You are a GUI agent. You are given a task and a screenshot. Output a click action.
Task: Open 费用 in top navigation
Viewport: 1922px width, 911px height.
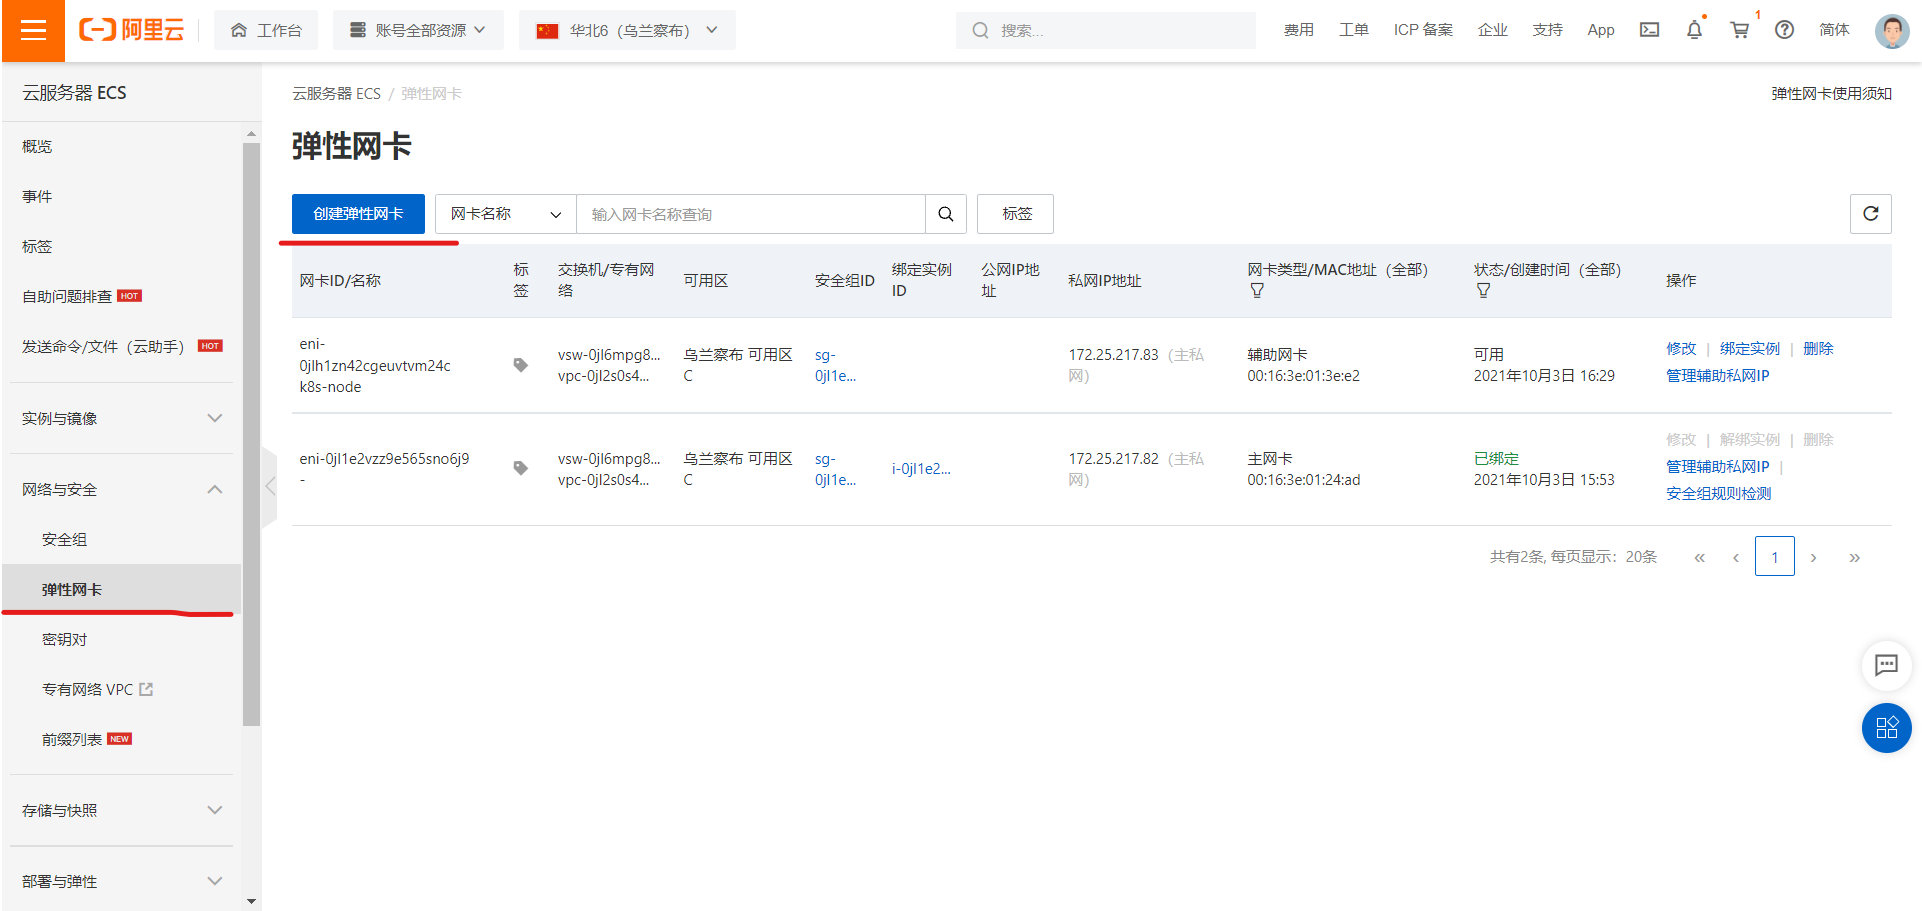(1298, 30)
